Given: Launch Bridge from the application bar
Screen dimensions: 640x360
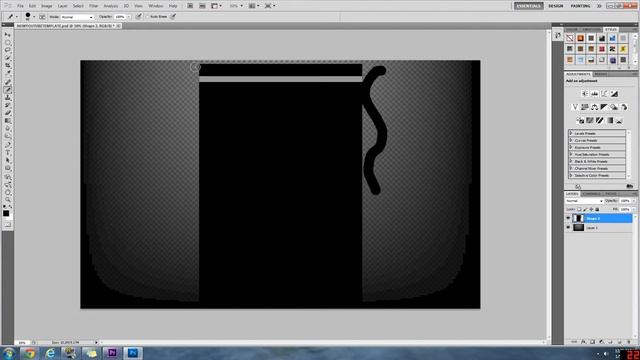Looking at the screenshot, I should click(x=190, y=6).
